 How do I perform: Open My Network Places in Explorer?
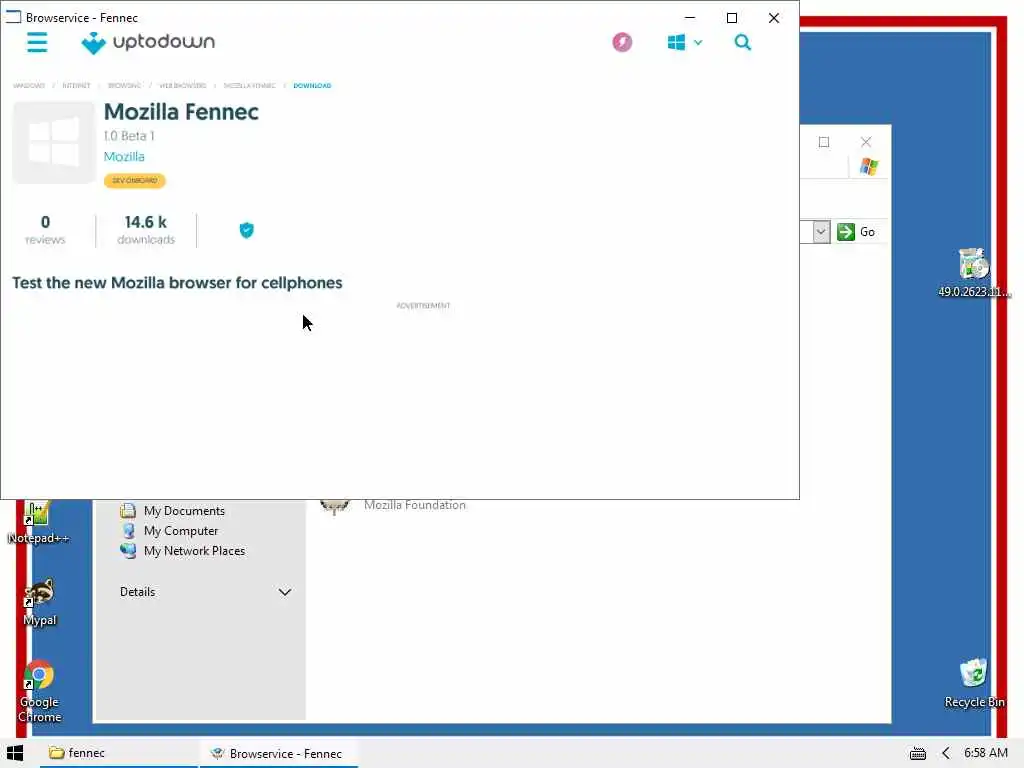pos(182,551)
